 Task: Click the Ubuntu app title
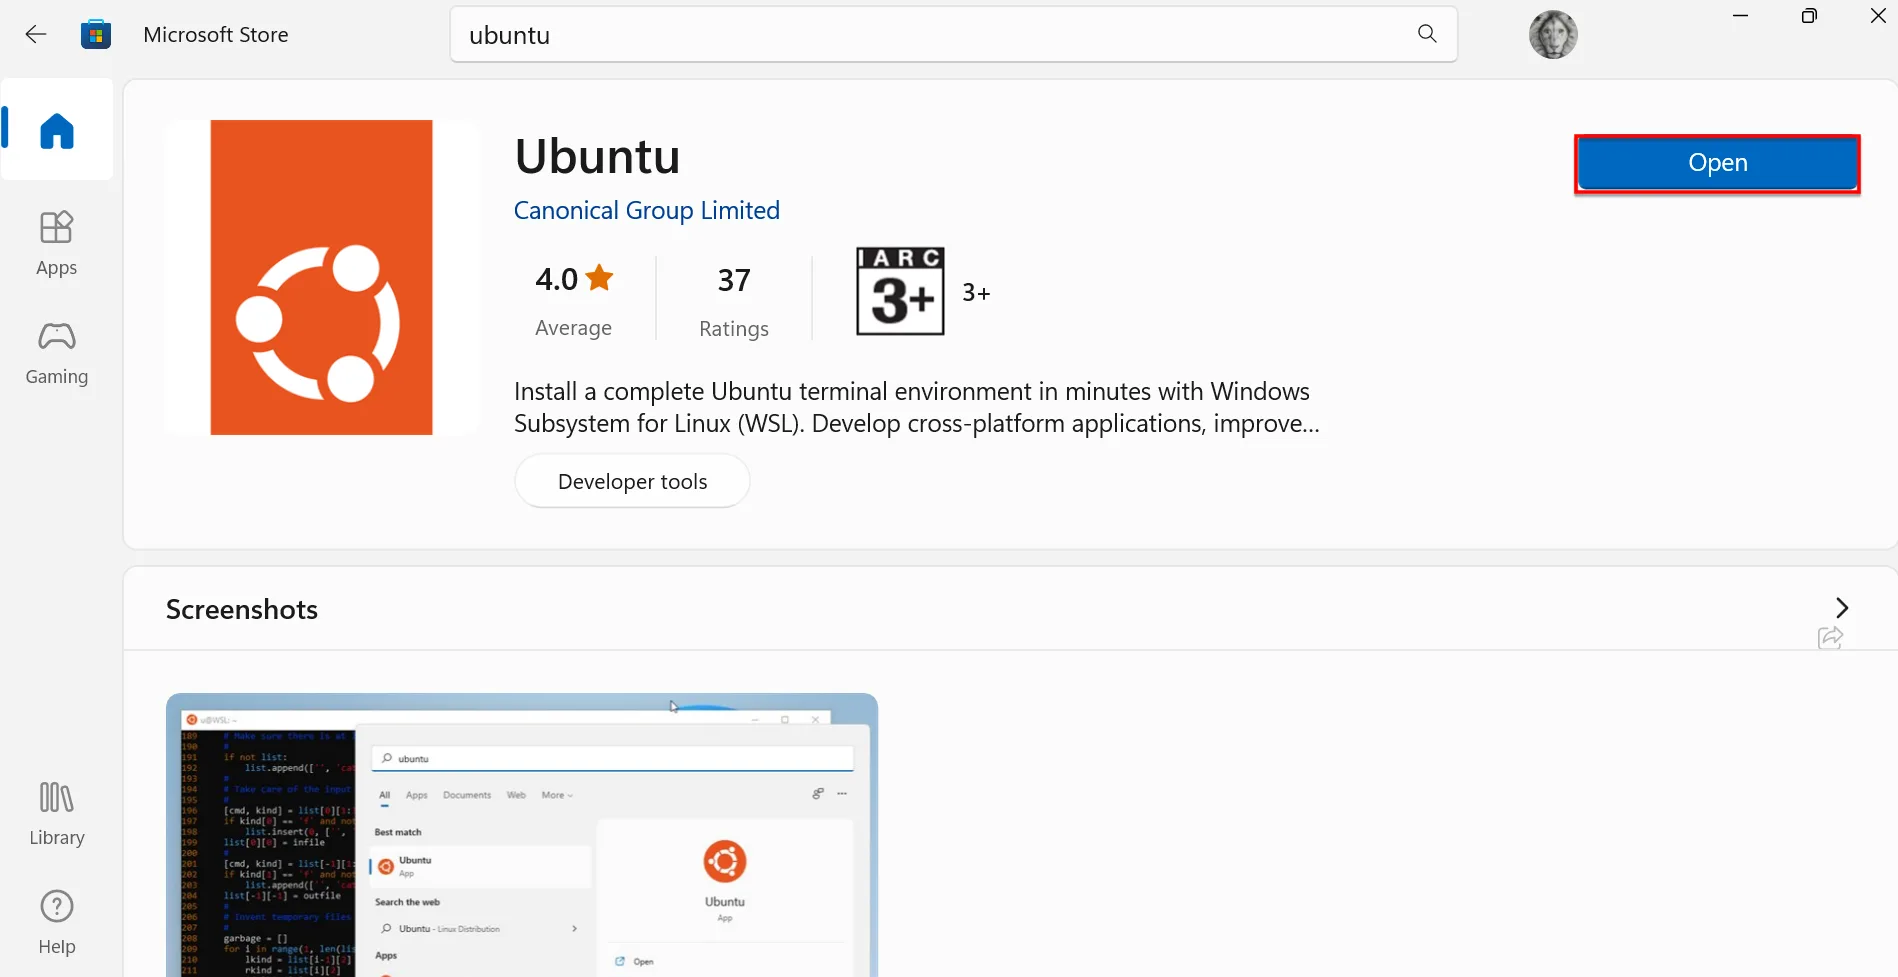[x=597, y=156]
